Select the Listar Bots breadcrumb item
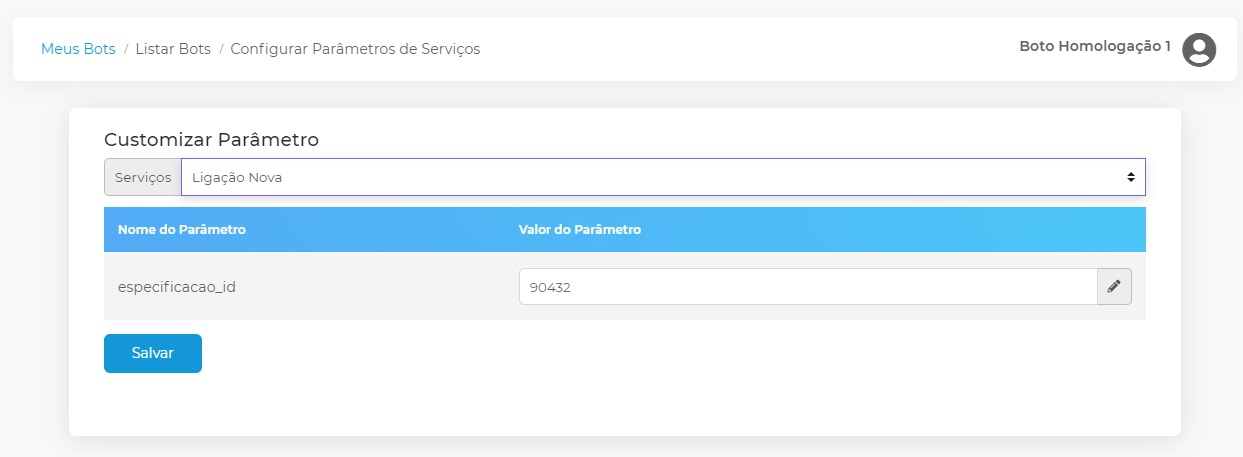1243x457 pixels. [173, 48]
